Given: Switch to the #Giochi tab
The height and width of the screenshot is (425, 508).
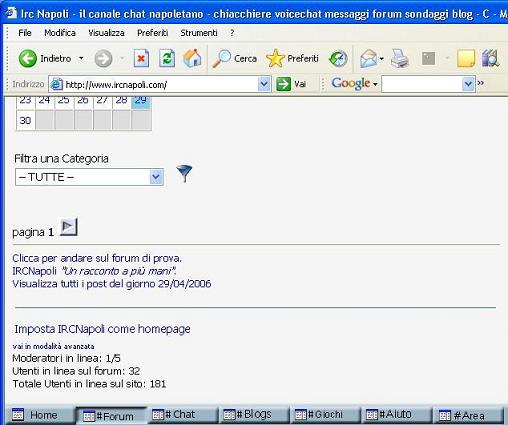Looking at the screenshot, I should (x=326, y=415).
